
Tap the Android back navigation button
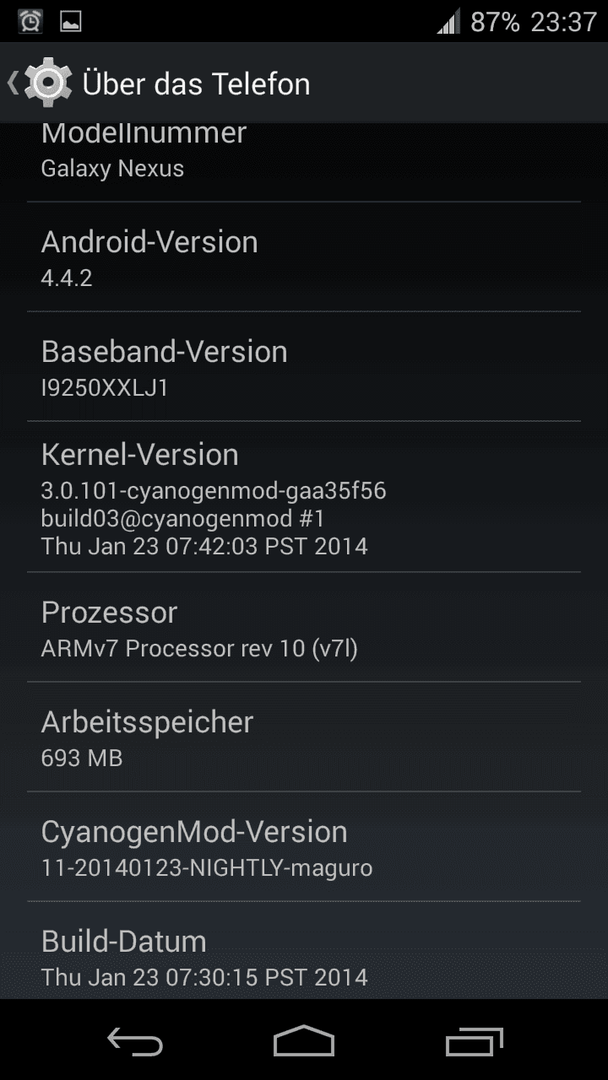click(x=135, y=1041)
